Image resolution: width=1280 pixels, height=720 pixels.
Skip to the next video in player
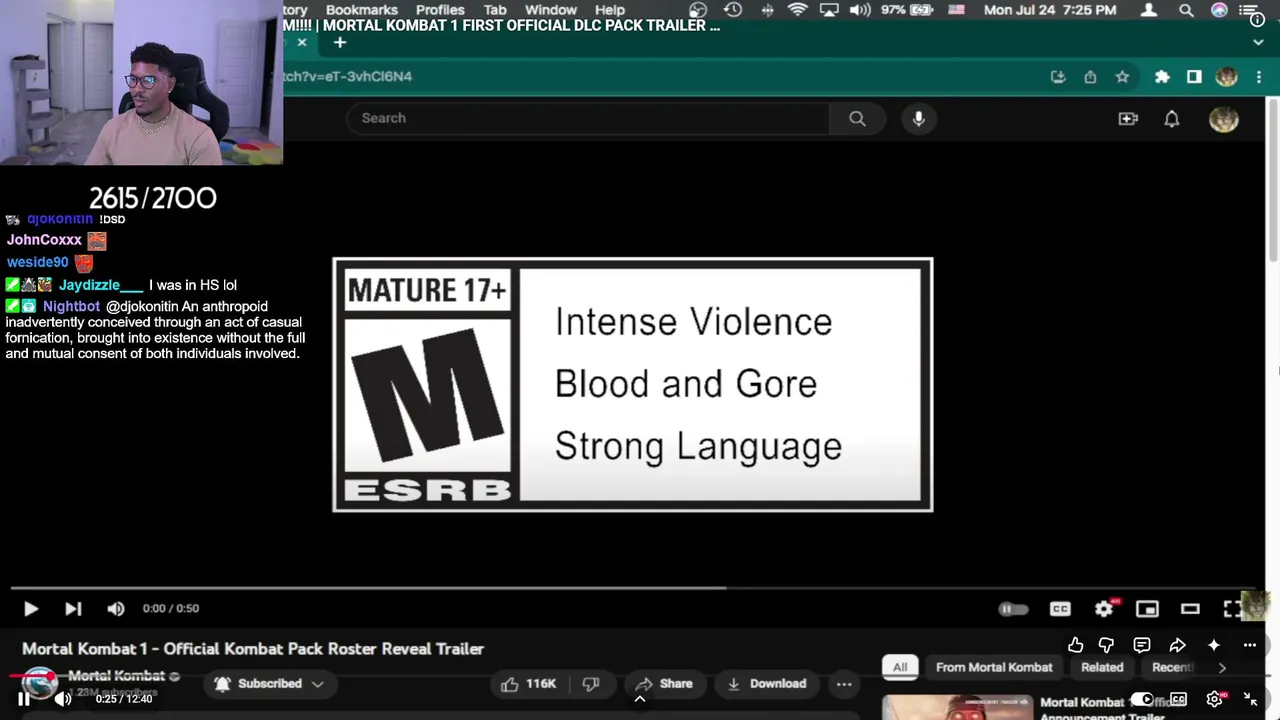(73, 608)
